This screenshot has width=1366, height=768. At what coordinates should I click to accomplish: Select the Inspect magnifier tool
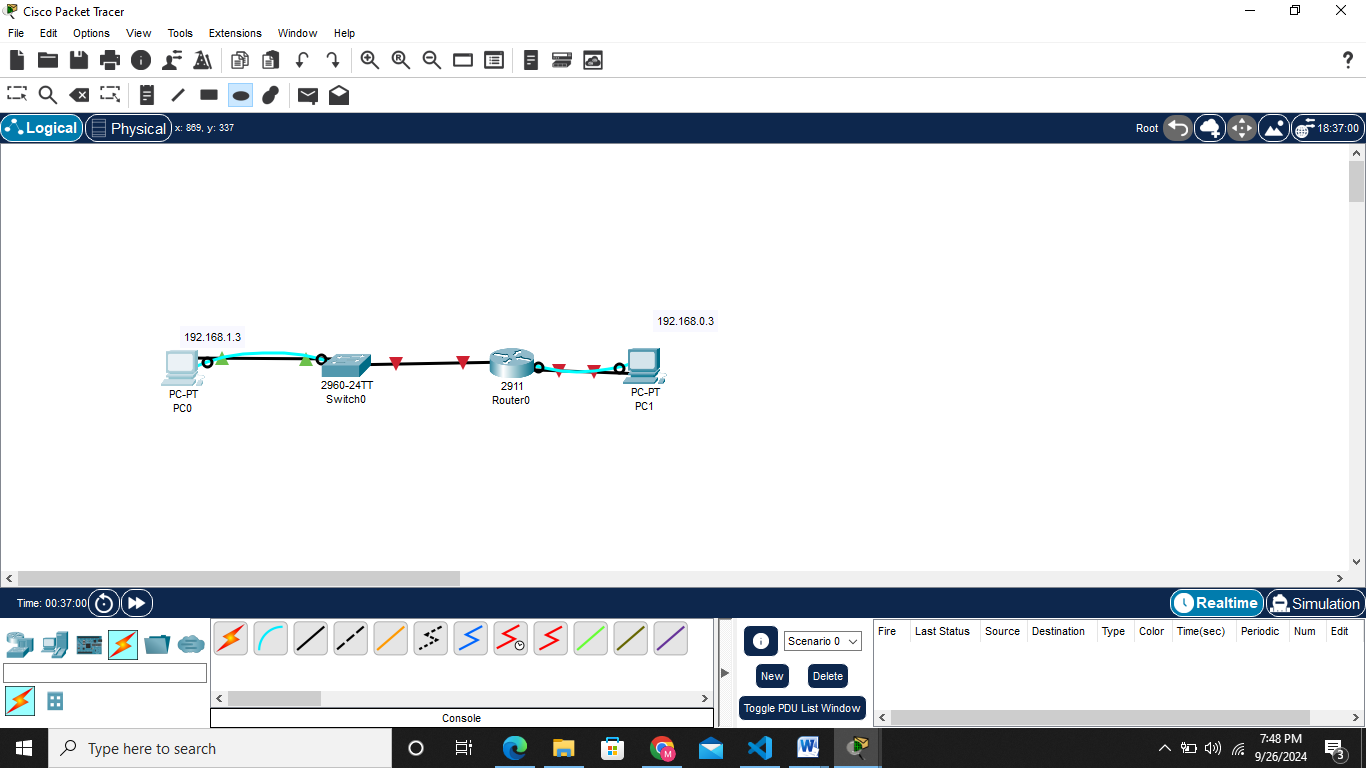[47, 95]
